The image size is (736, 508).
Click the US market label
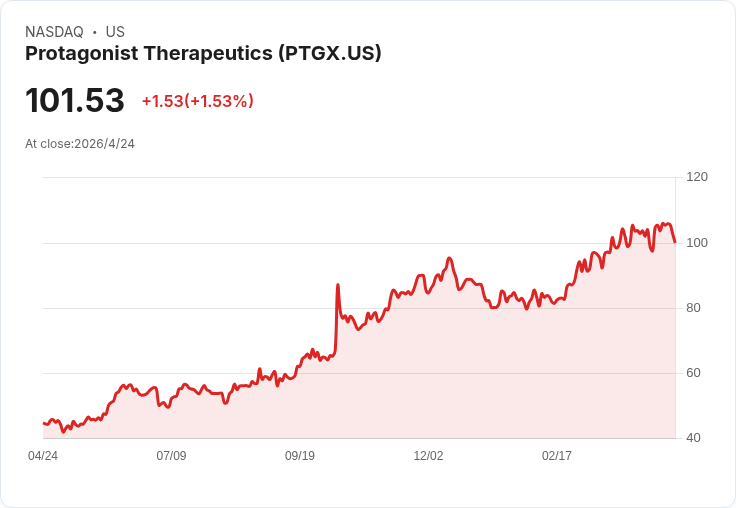pyautogui.click(x=115, y=32)
